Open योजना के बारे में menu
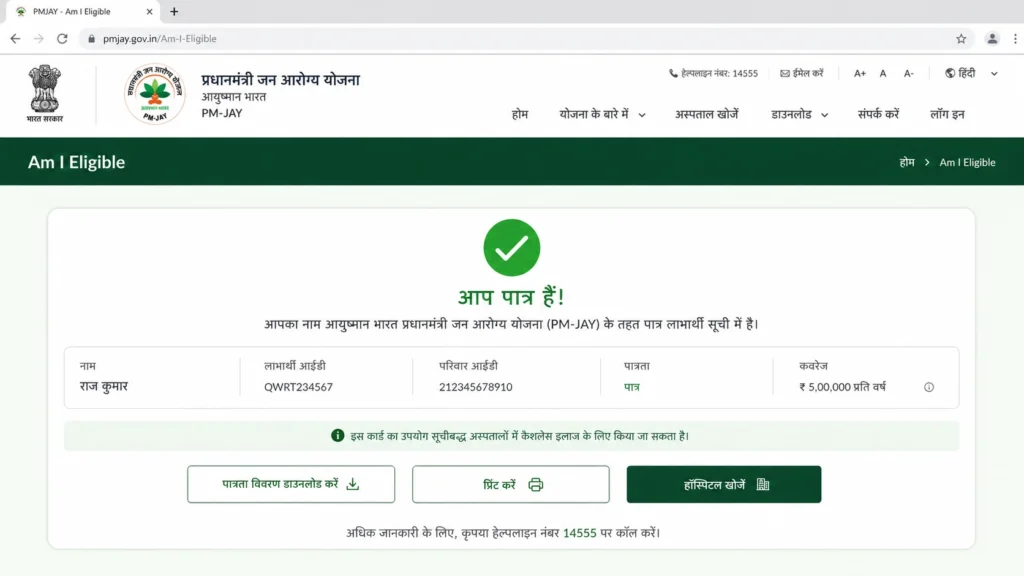 tap(594, 114)
